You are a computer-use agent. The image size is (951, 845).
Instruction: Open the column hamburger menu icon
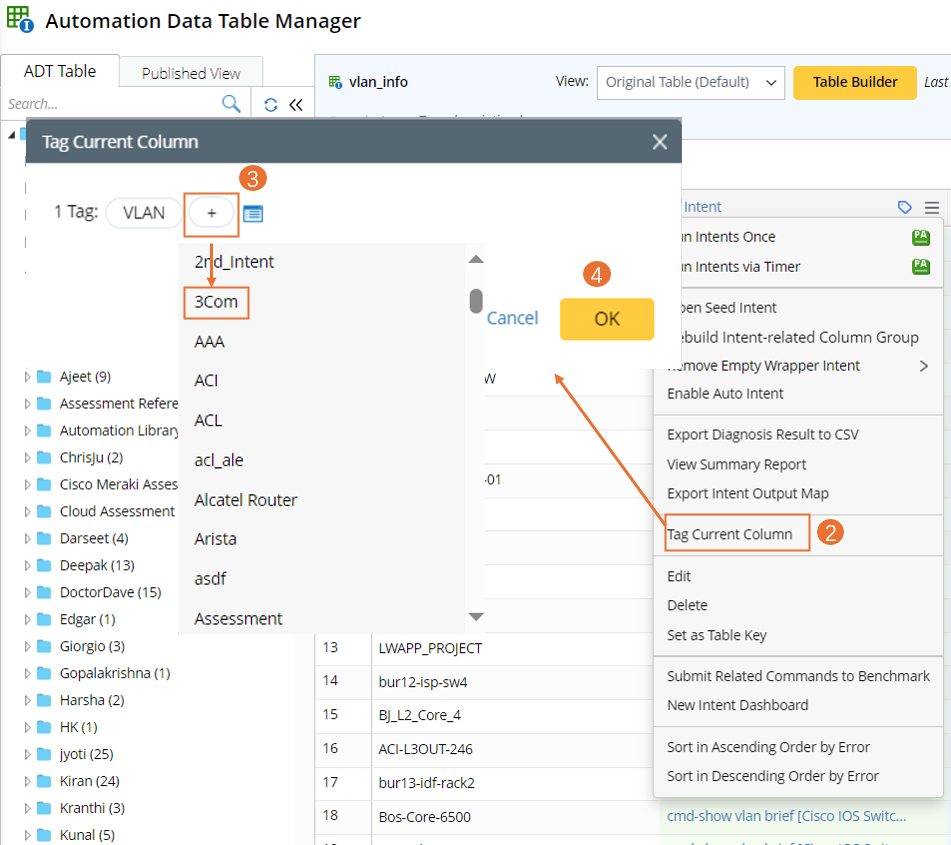pos(932,207)
